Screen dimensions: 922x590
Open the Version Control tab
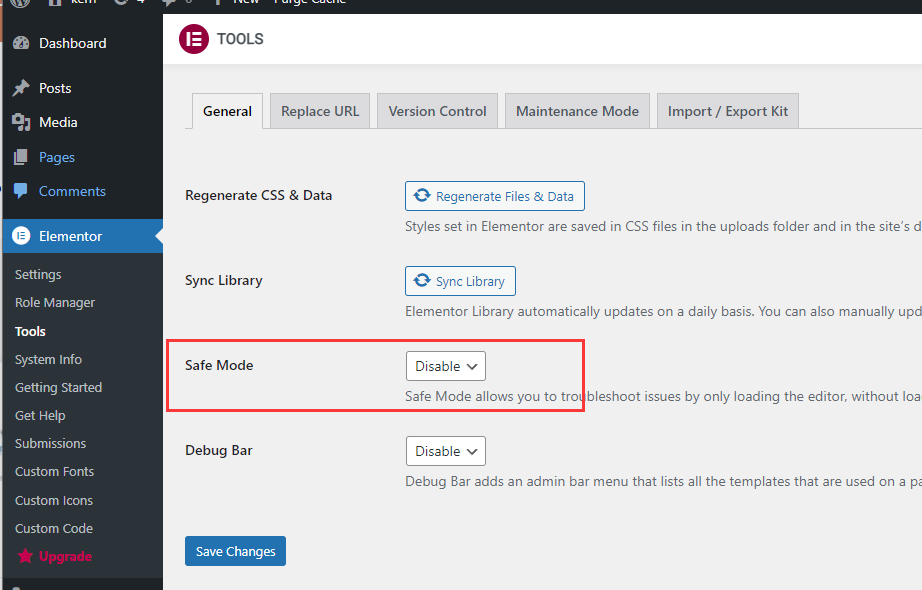437,111
